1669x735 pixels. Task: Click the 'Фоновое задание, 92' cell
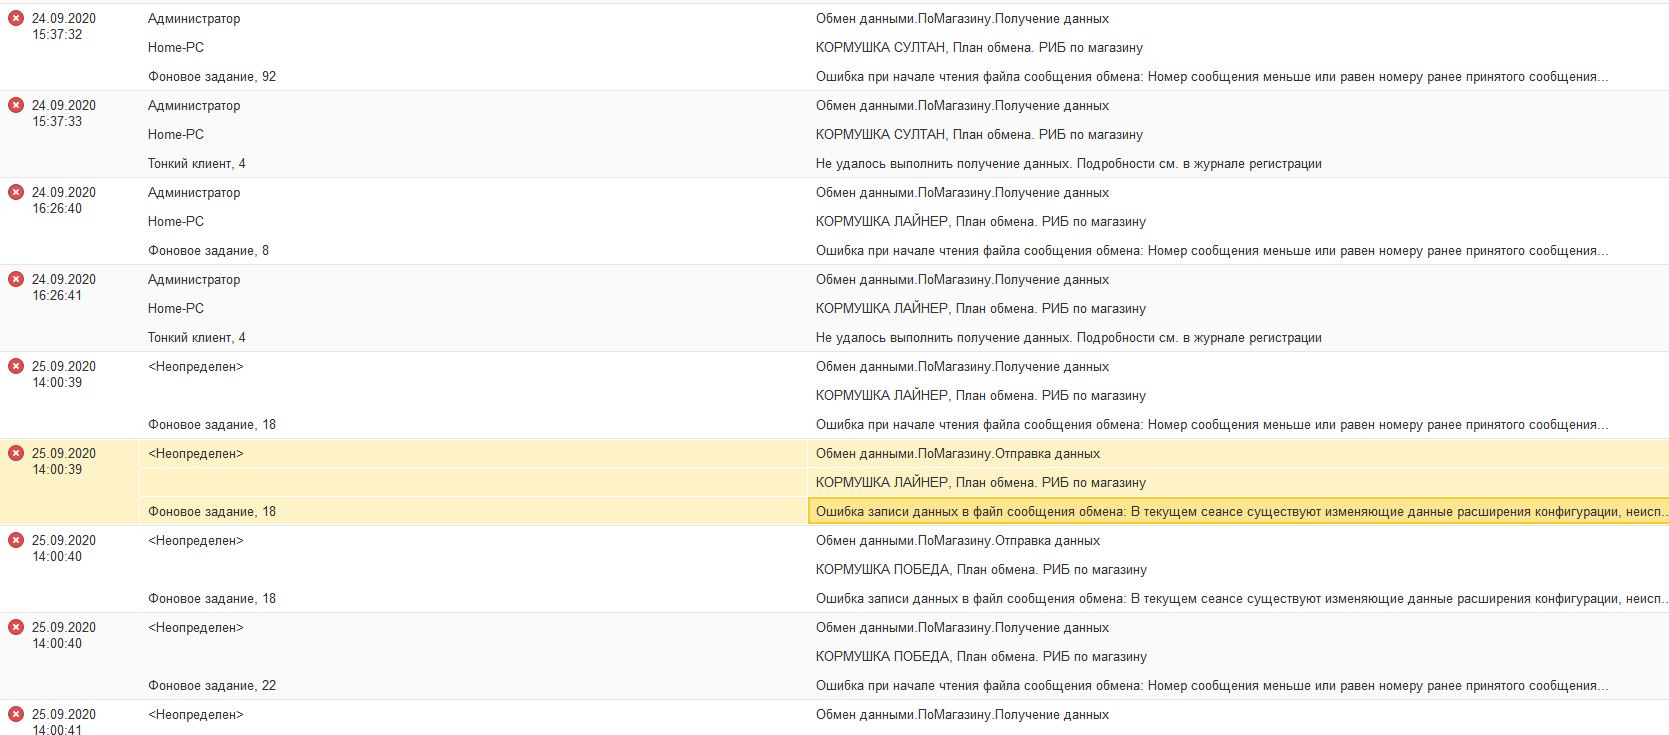212,77
